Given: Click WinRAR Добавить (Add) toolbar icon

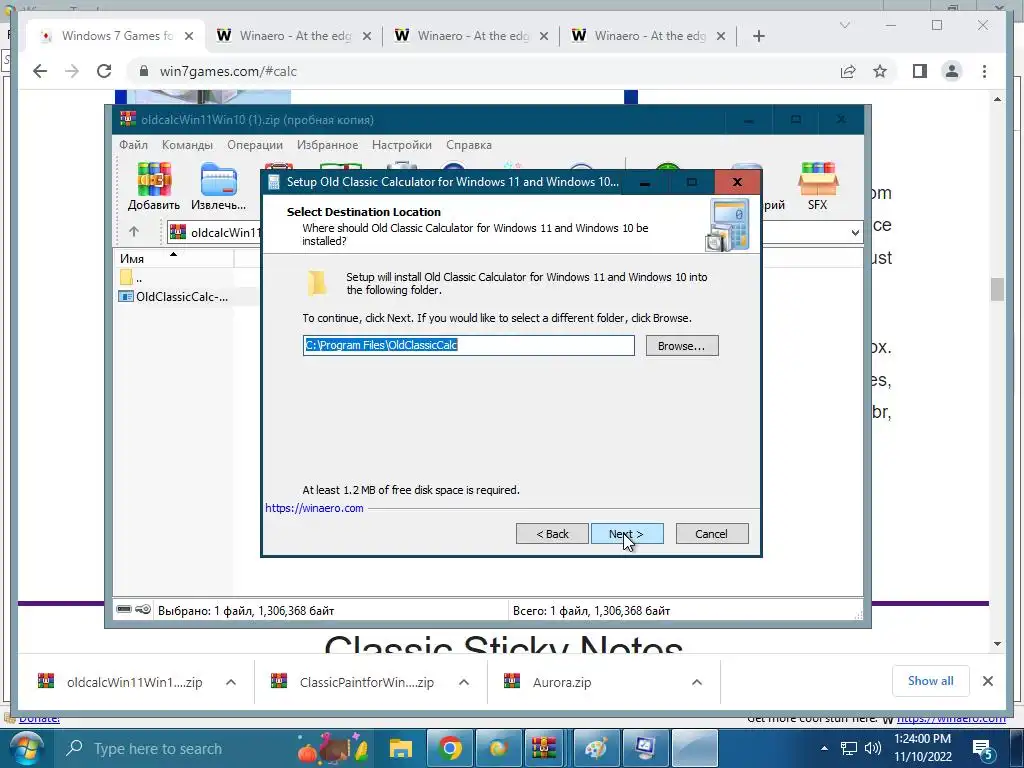Looking at the screenshot, I should tap(154, 187).
